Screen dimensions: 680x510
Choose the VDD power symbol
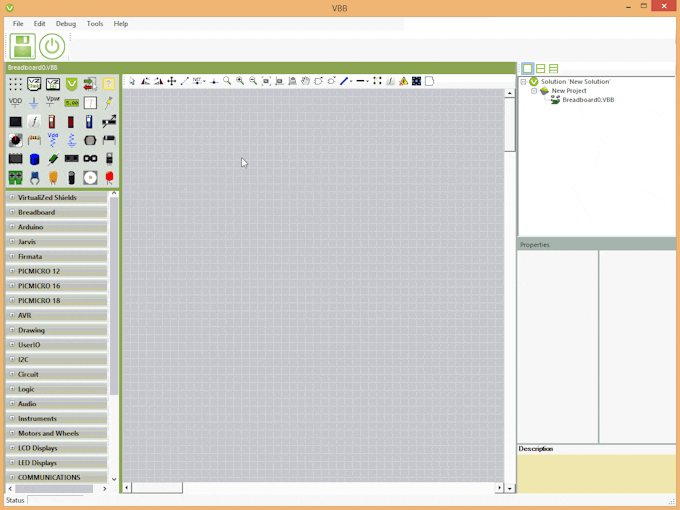point(15,102)
